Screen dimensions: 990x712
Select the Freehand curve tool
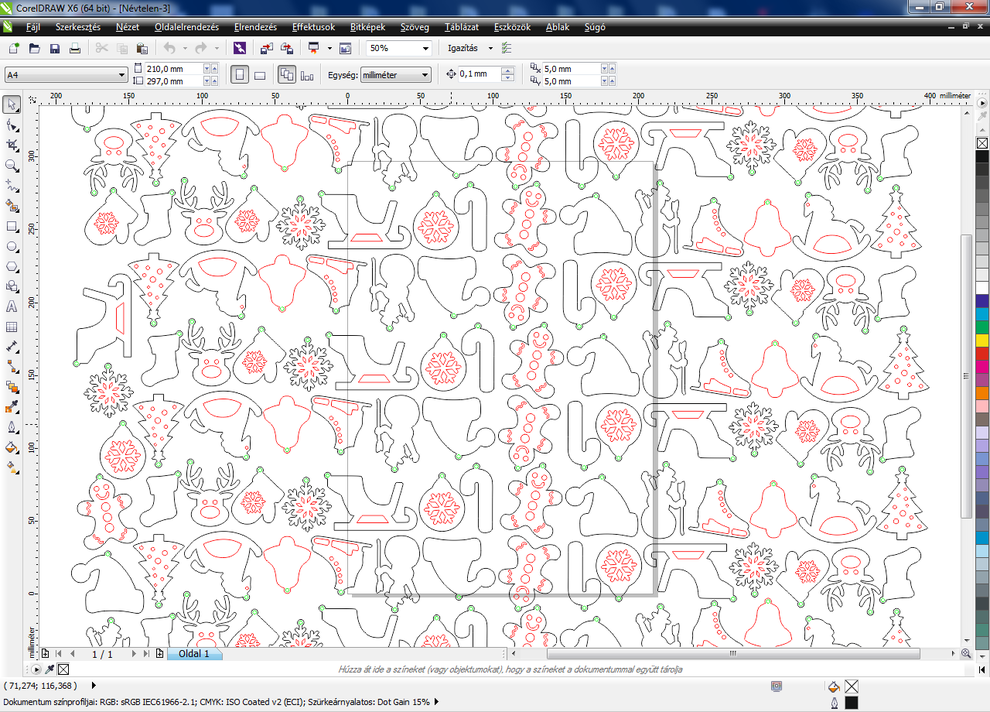click(11, 186)
